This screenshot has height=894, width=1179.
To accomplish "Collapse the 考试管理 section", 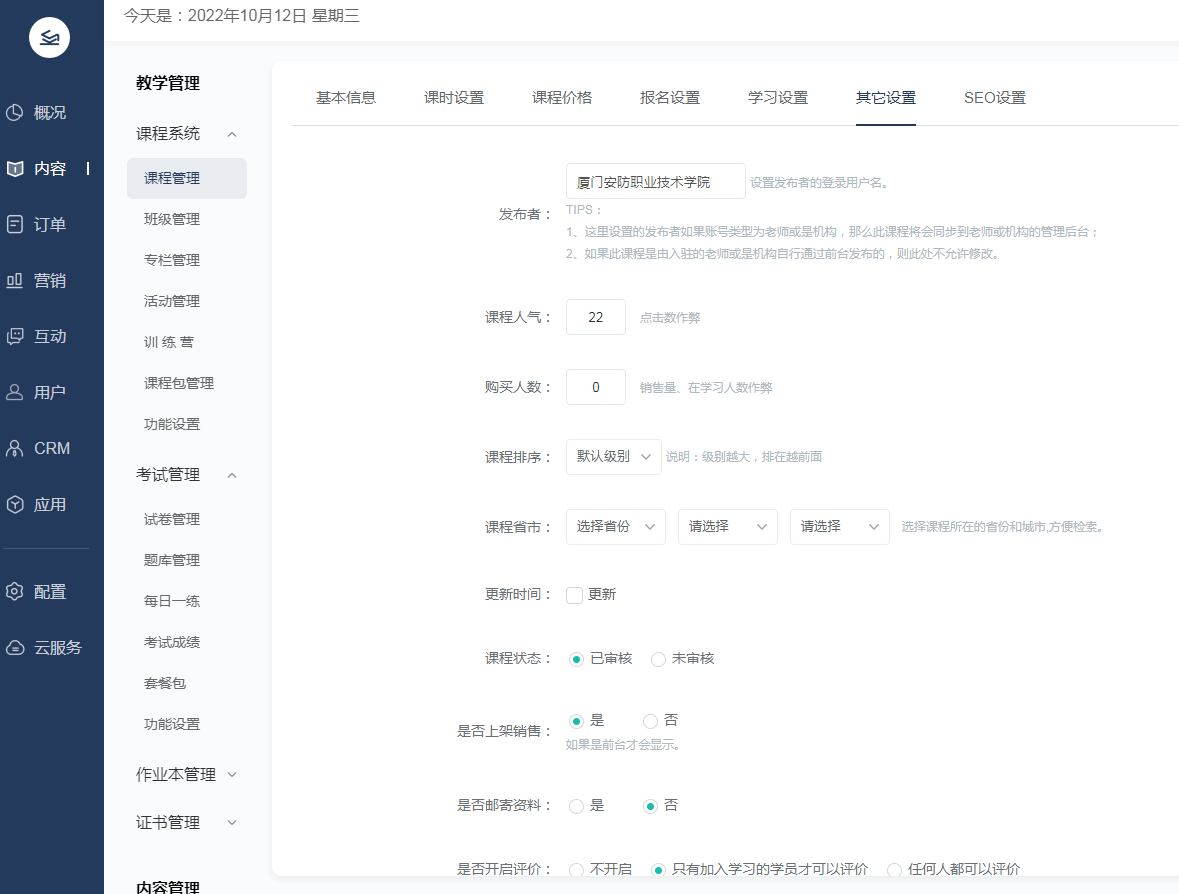I will 232,475.
